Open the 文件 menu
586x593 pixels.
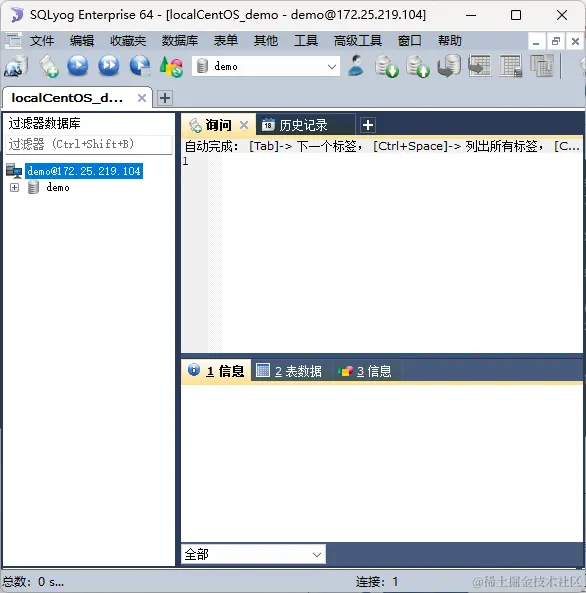click(x=42, y=40)
